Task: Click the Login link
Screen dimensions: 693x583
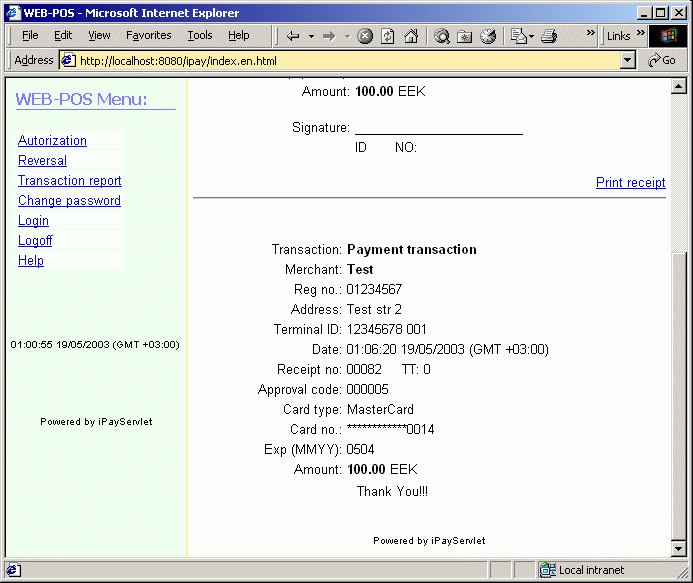Action: point(33,221)
